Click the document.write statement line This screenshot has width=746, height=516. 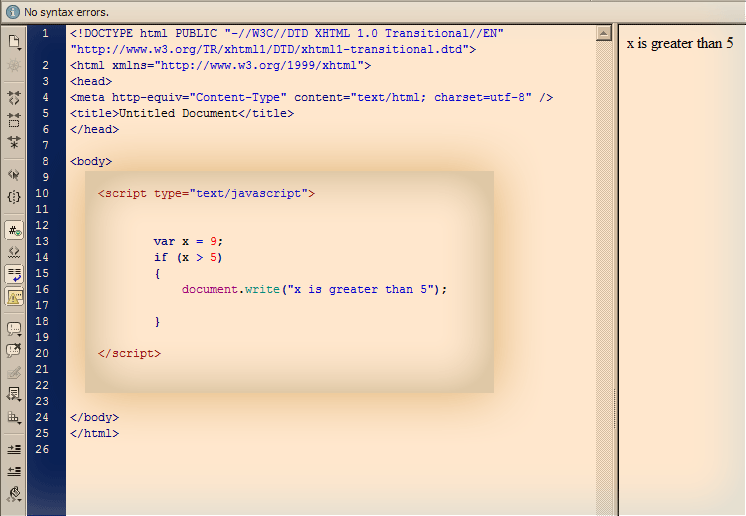[x=314, y=290]
